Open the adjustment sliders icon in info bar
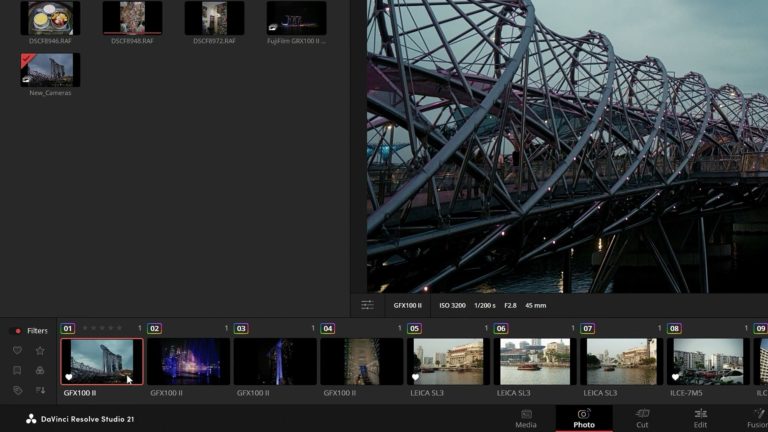768x432 pixels. click(x=367, y=305)
